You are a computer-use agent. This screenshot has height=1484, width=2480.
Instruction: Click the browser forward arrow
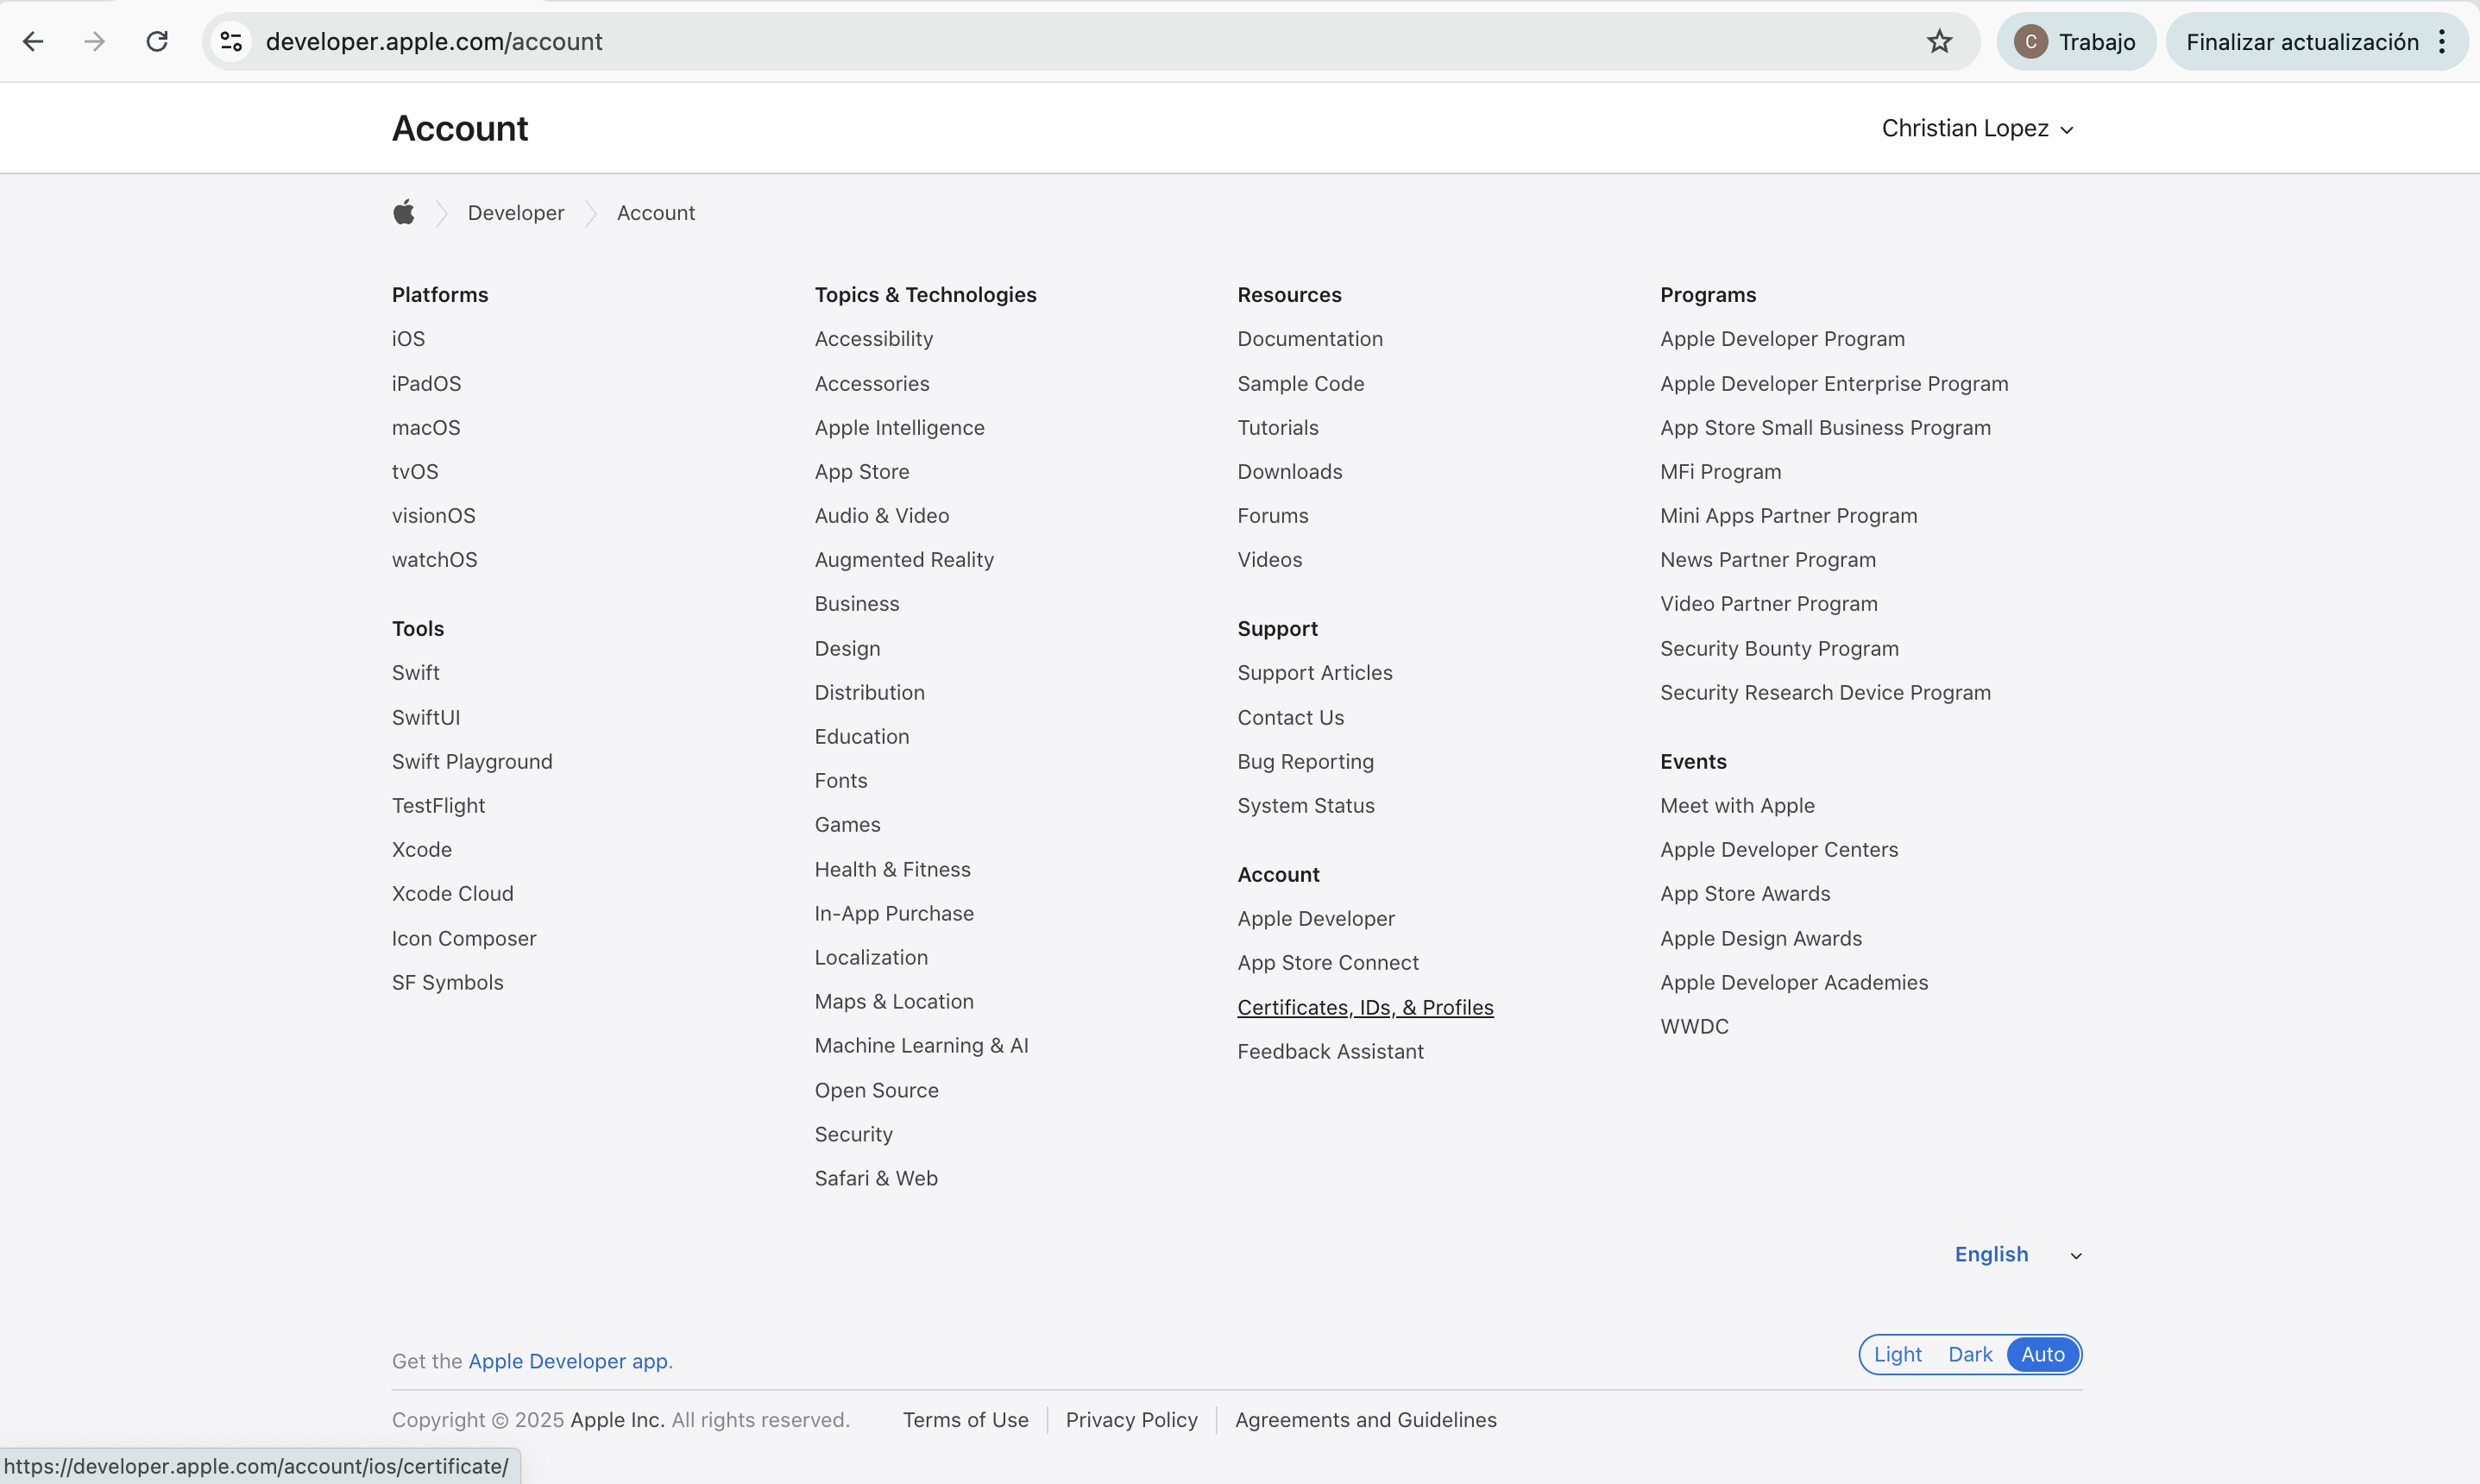(x=95, y=41)
